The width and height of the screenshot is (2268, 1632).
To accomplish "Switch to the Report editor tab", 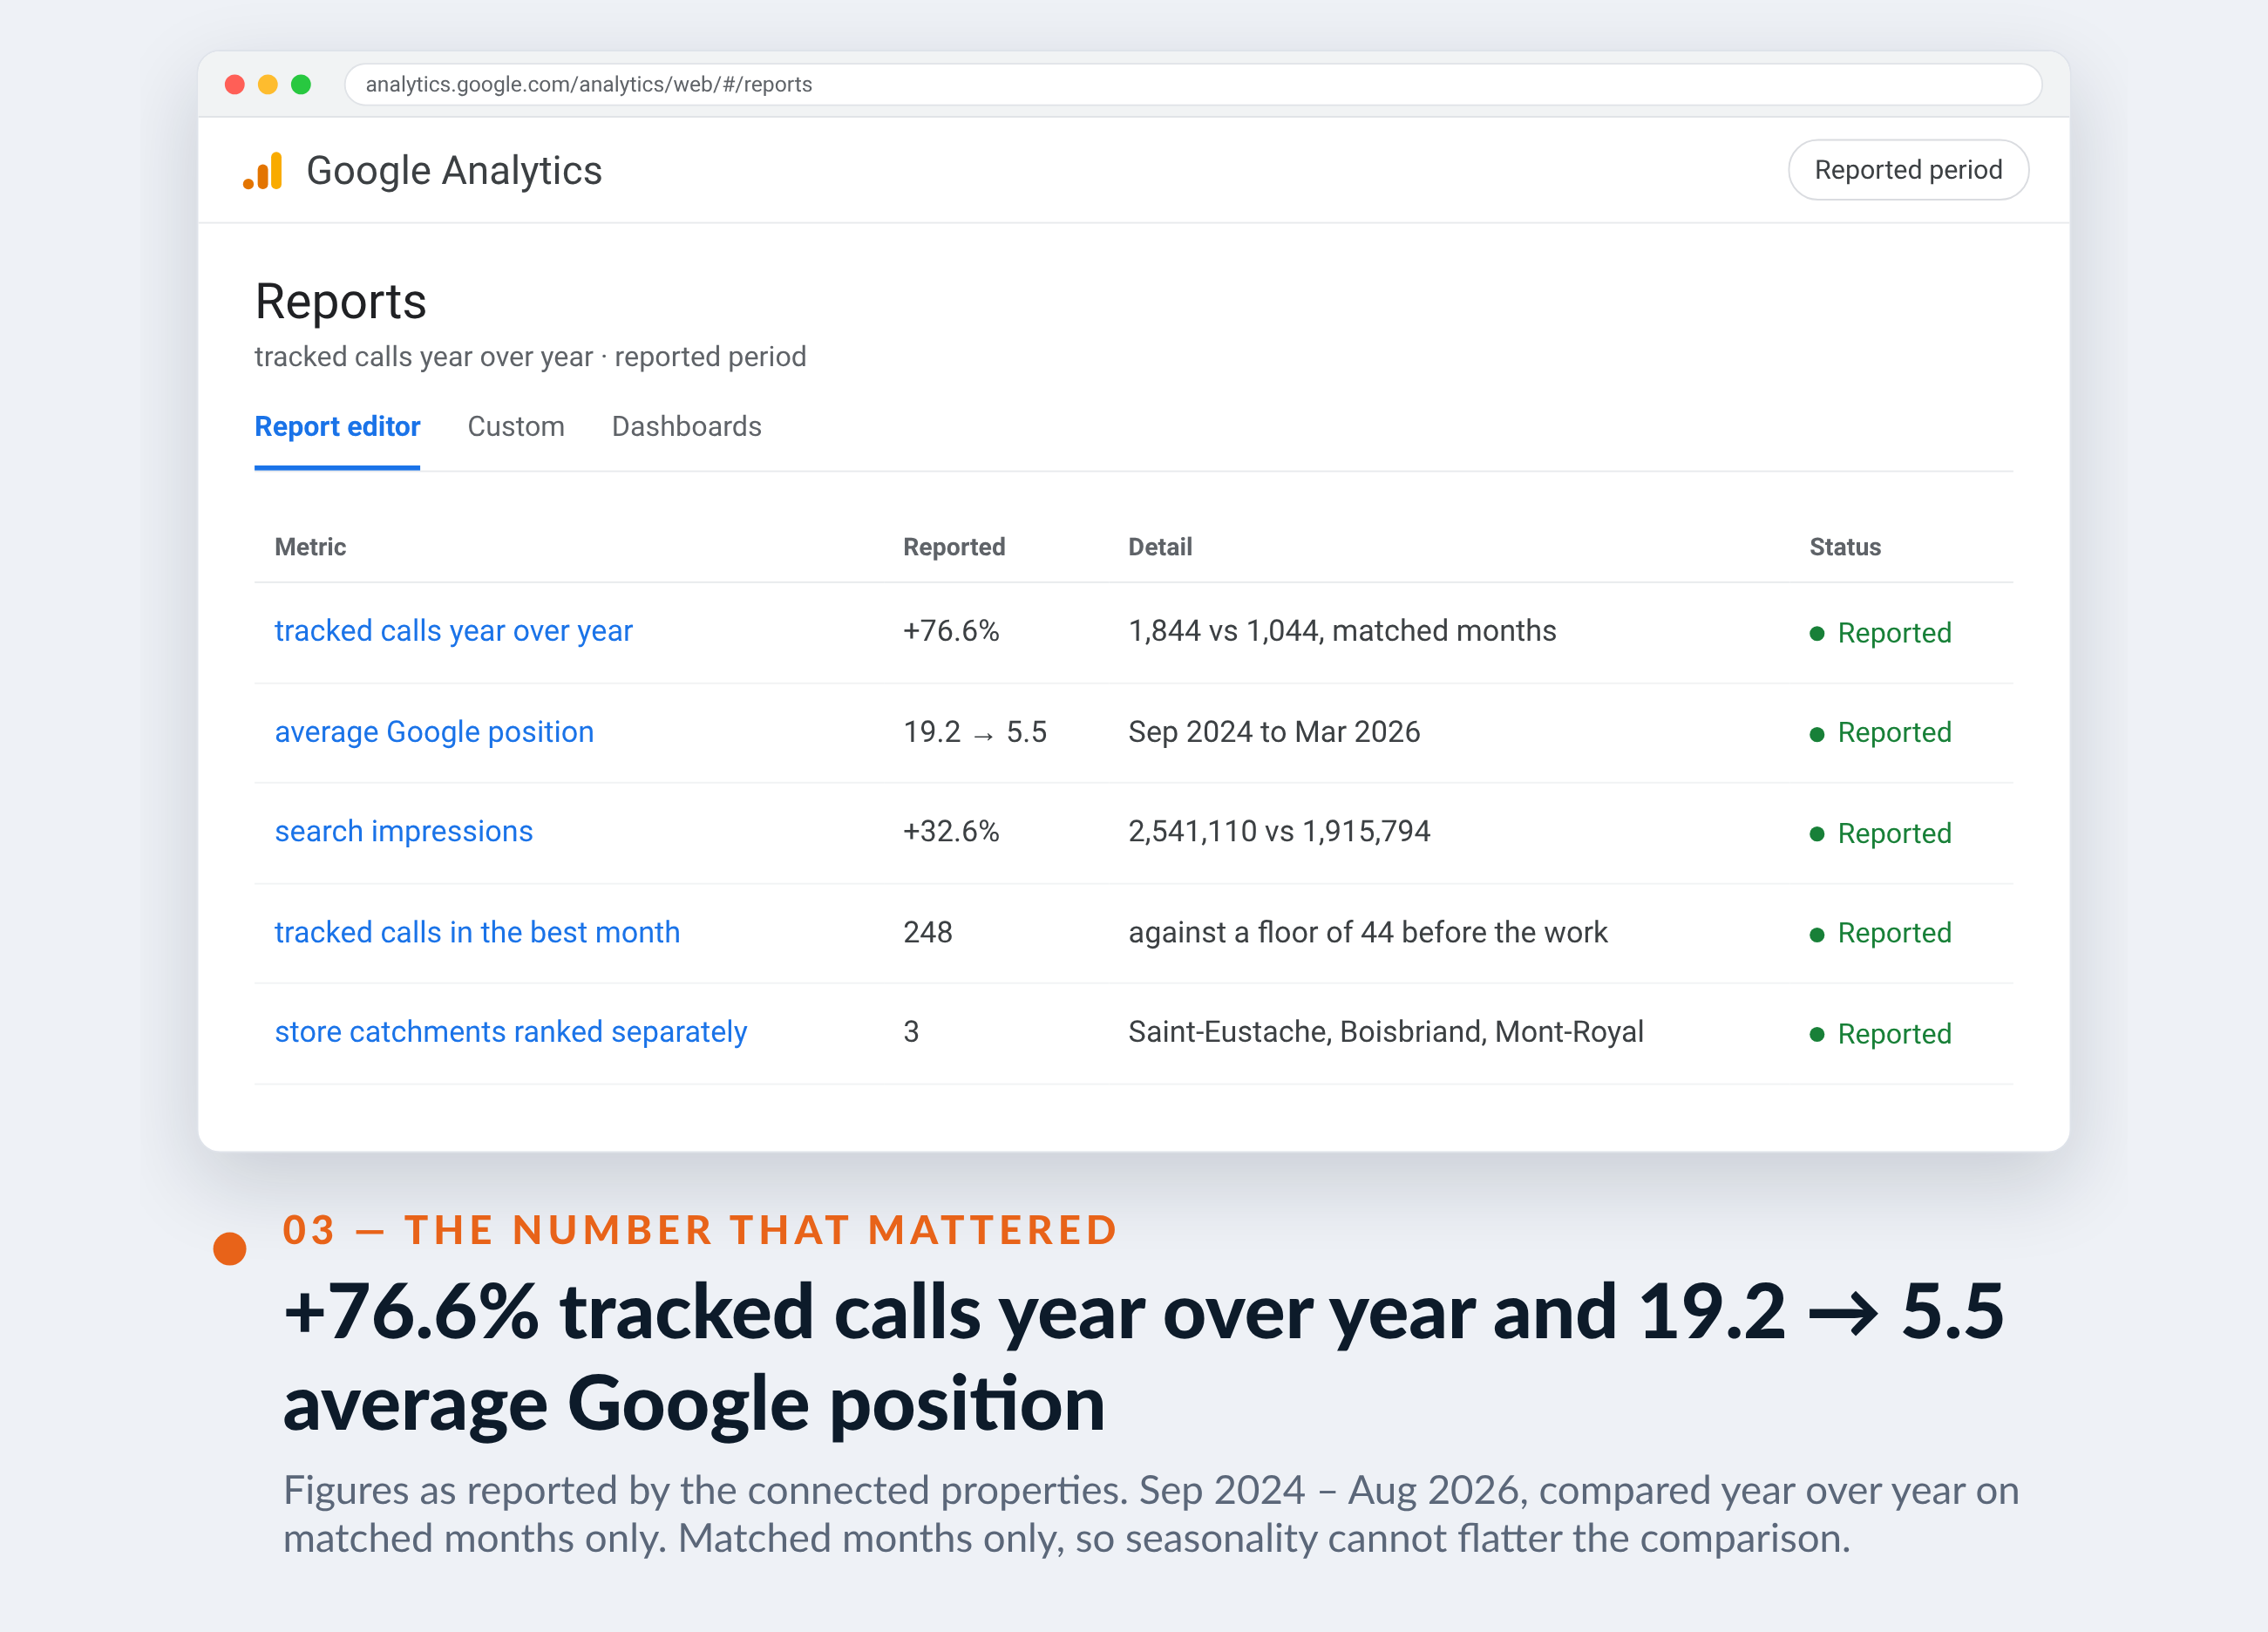I will pyautogui.click(x=337, y=427).
